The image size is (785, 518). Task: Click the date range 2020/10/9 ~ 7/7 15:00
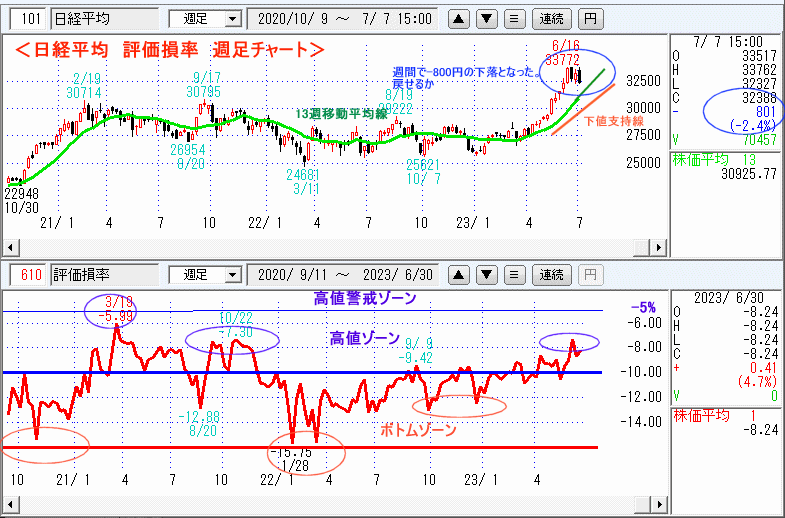pyautogui.click(x=343, y=19)
